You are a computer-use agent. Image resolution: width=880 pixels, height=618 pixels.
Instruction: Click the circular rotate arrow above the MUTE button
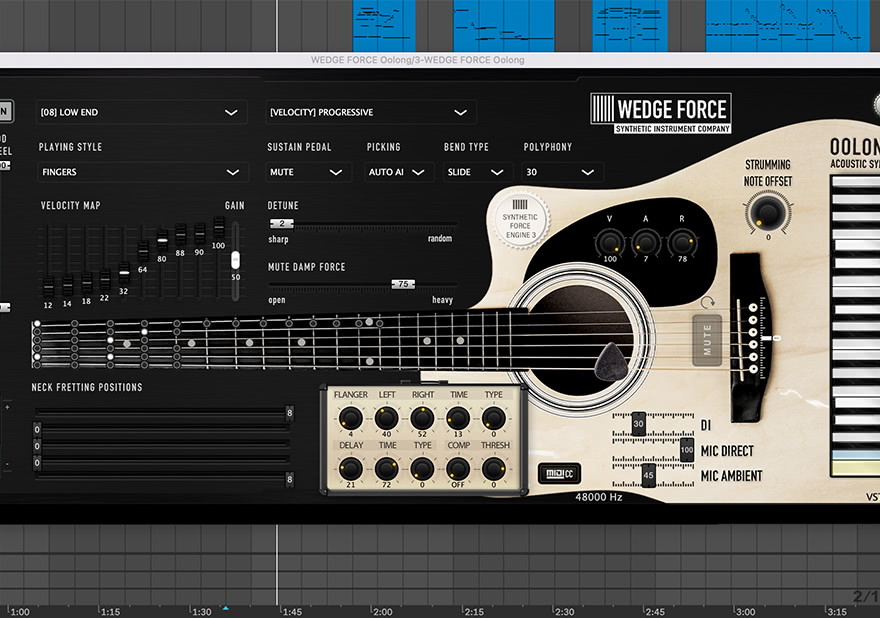pyautogui.click(x=707, y=303)
